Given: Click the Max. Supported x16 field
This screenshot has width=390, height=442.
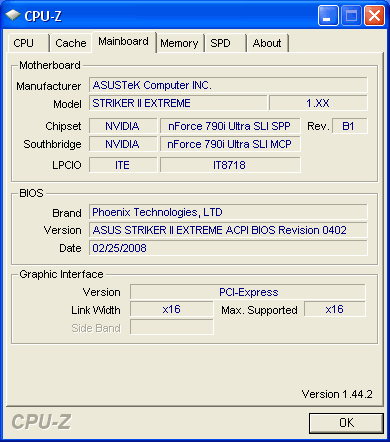Looking at the screenshot, I should [335, 309].
